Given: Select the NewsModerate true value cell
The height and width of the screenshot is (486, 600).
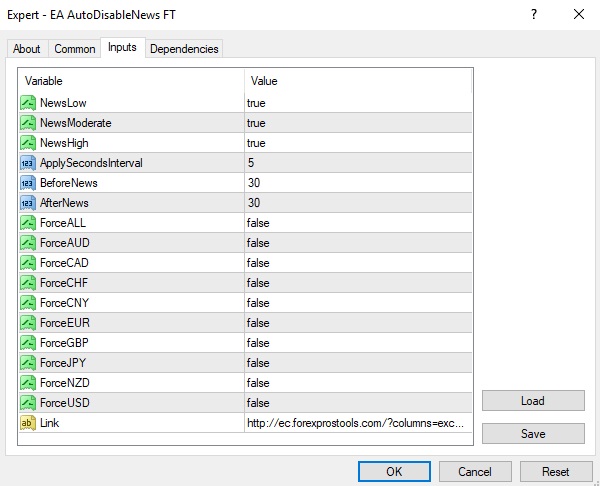Looking at the screenshot, I should click(x=357, y=123).
